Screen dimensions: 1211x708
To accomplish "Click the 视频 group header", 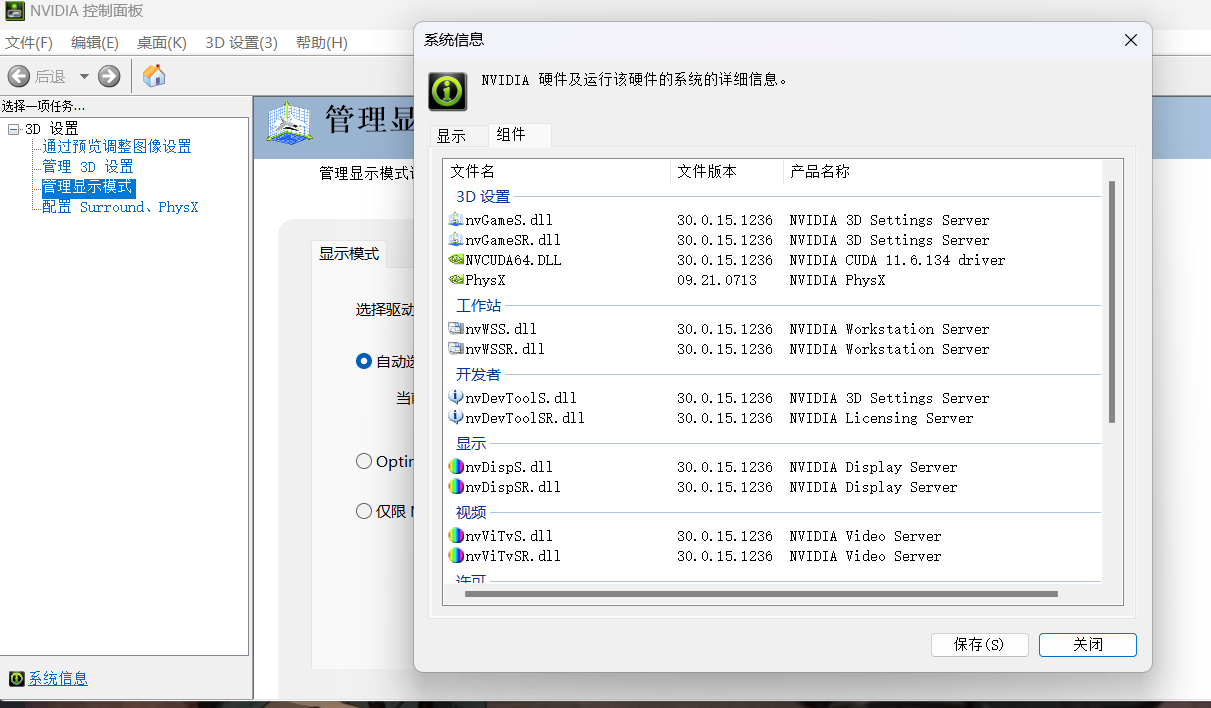I will (x=471, y=513).
